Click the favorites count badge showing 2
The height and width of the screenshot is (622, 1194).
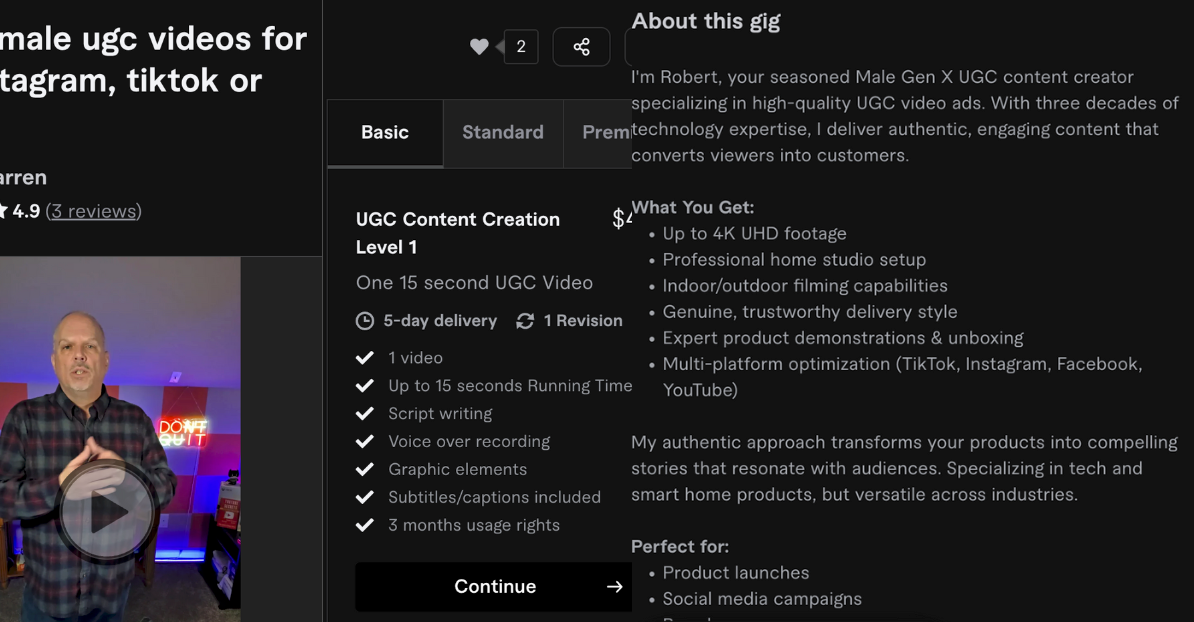(520, 46)
